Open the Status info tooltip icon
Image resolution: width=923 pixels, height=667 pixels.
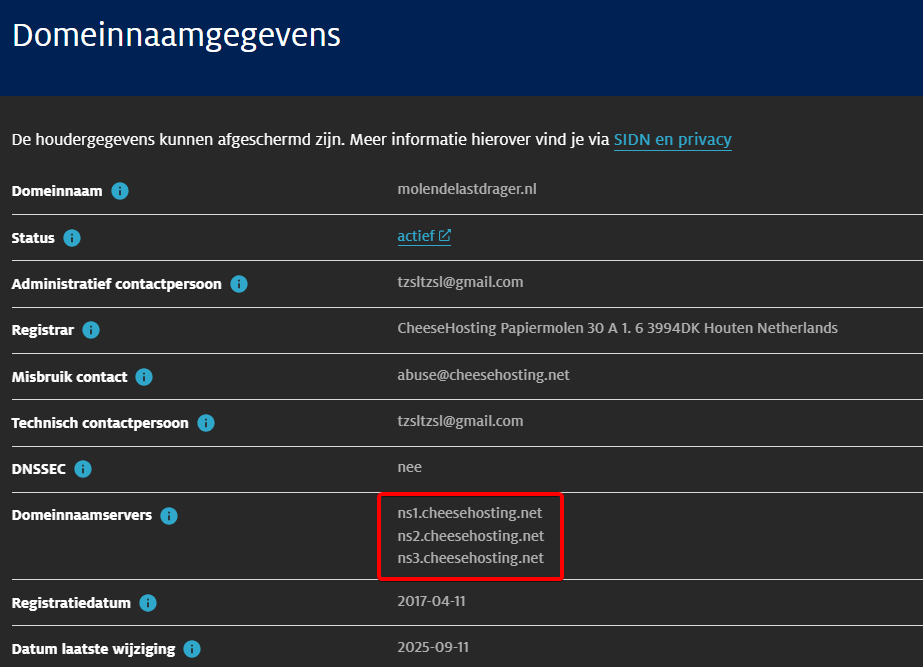(72, 238)
